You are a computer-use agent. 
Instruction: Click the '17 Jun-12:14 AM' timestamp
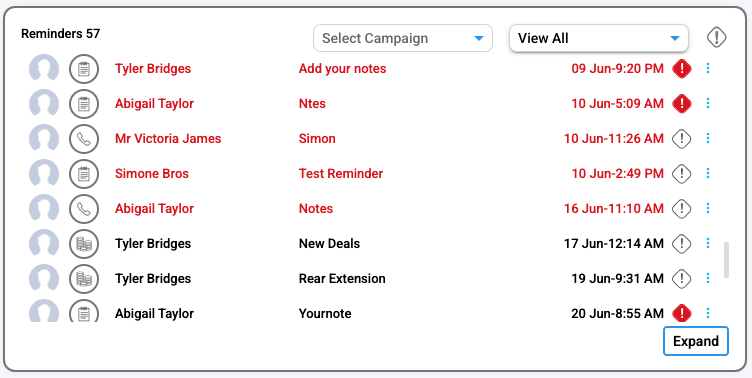tap(614, 244)
